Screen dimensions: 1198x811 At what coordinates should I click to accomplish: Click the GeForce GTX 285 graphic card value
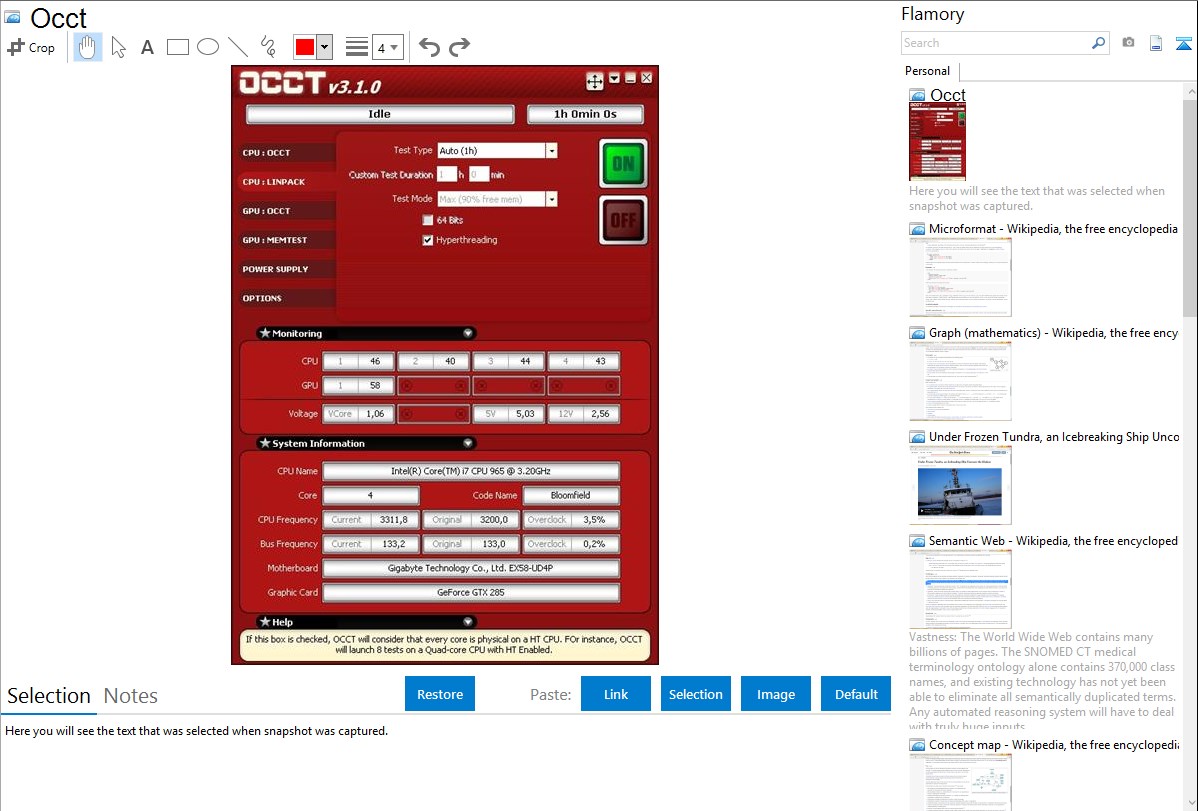[471, 592]
